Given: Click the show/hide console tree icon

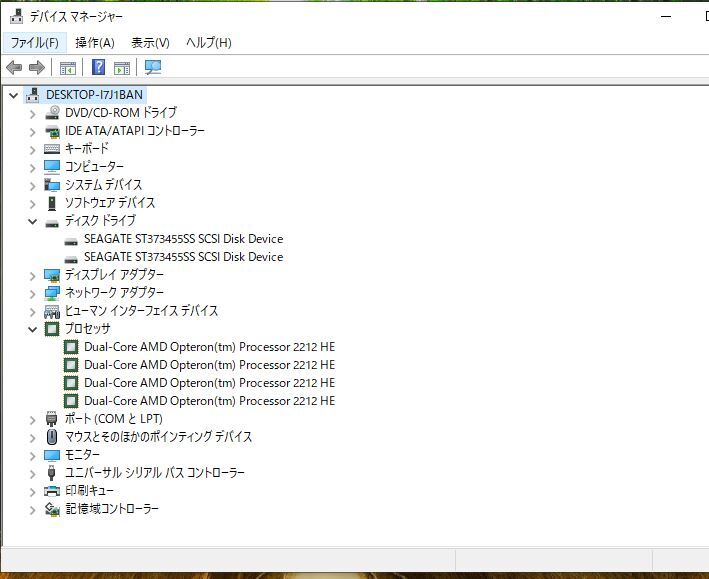Looking at the screenshot, I should click(x=68, y=68).
